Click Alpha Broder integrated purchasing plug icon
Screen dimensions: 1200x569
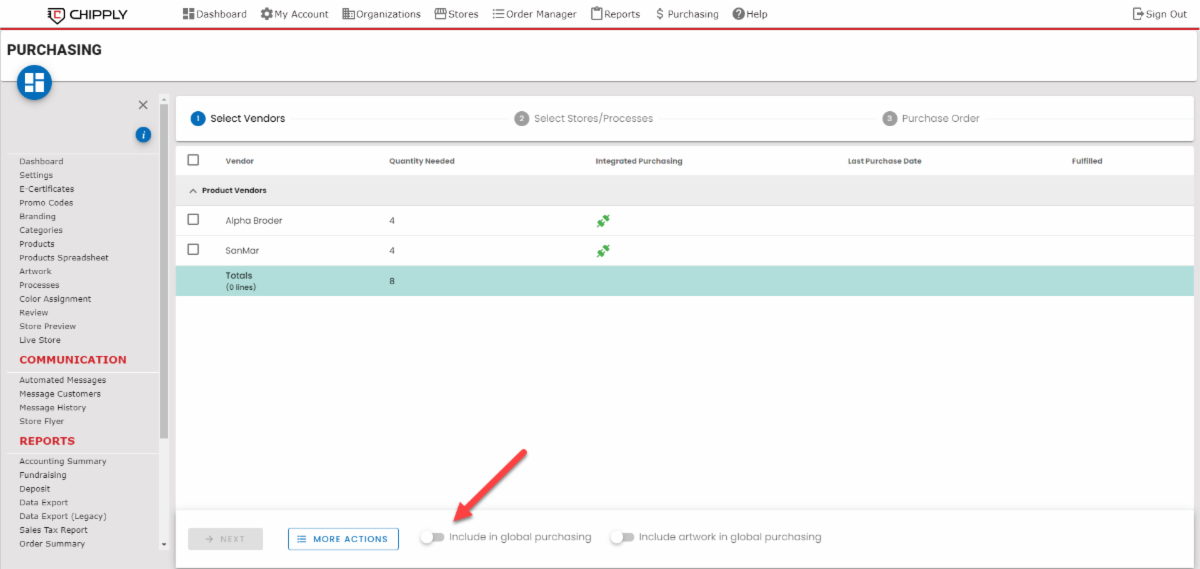(603, 221)
